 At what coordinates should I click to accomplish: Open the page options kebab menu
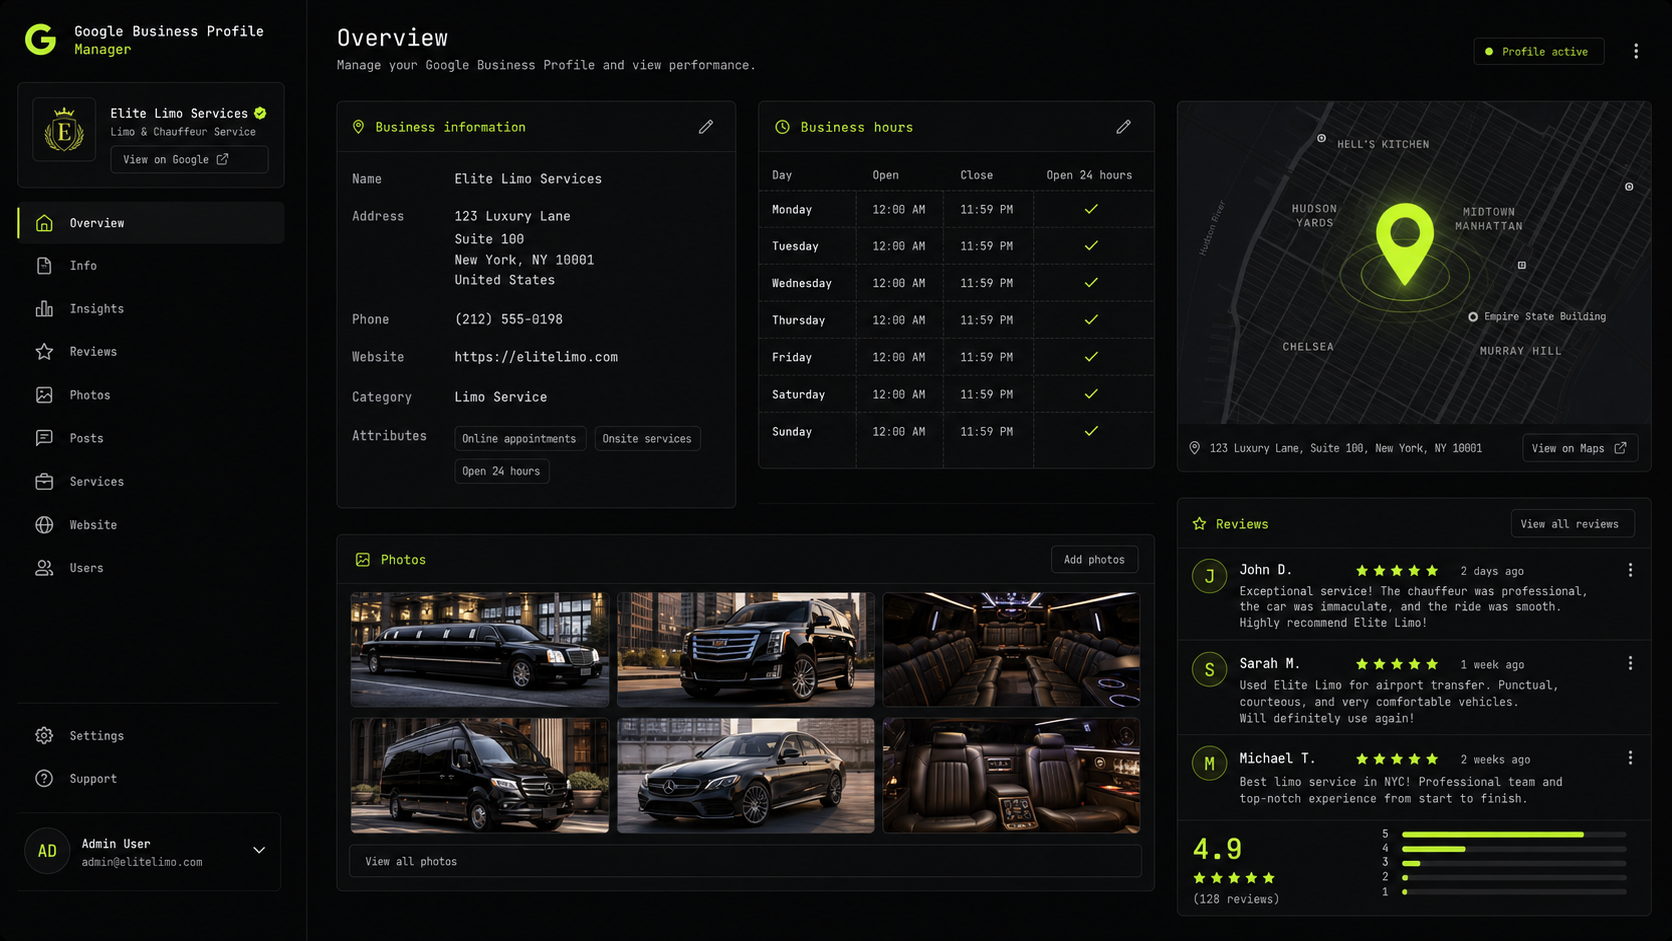tap(1636, 51)
